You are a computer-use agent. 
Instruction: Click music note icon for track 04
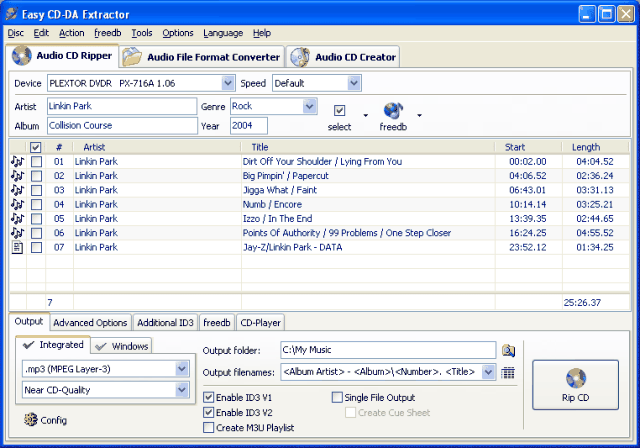pos(18,204)
